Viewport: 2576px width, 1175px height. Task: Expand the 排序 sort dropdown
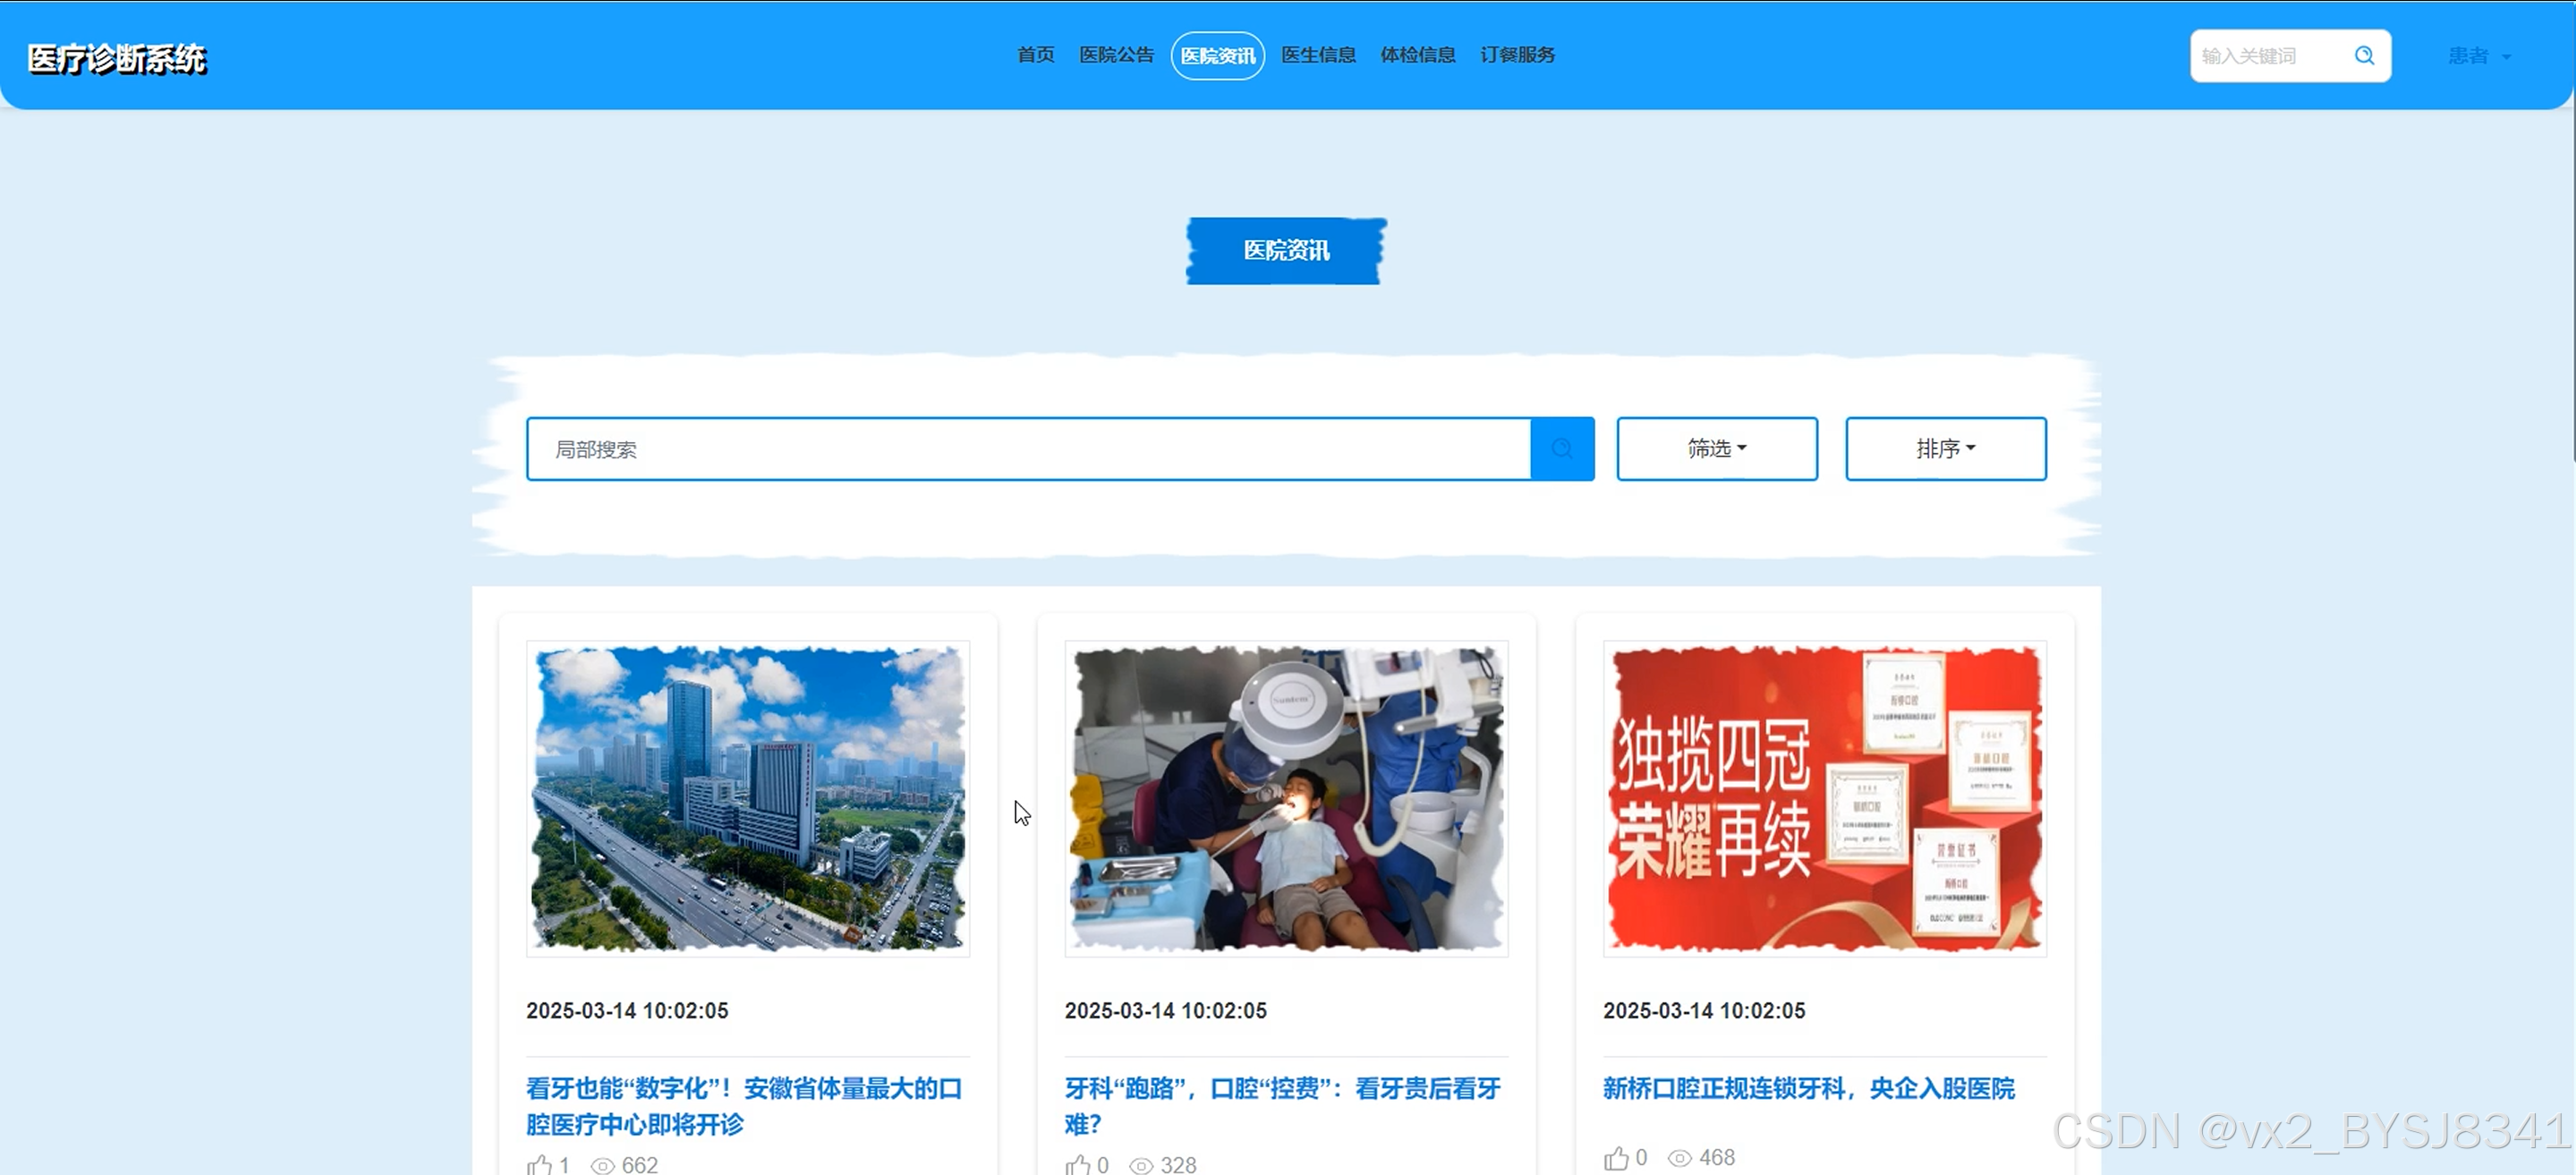[1945, 449]
